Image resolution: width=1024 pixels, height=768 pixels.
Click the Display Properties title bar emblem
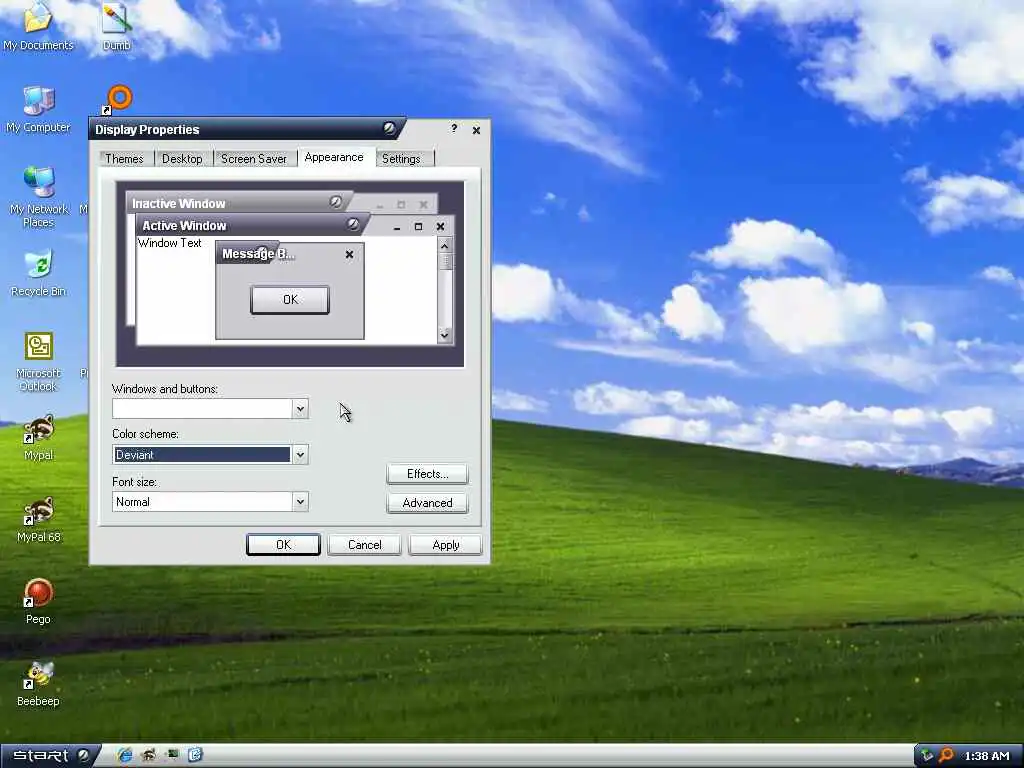(x=389, y=128)
